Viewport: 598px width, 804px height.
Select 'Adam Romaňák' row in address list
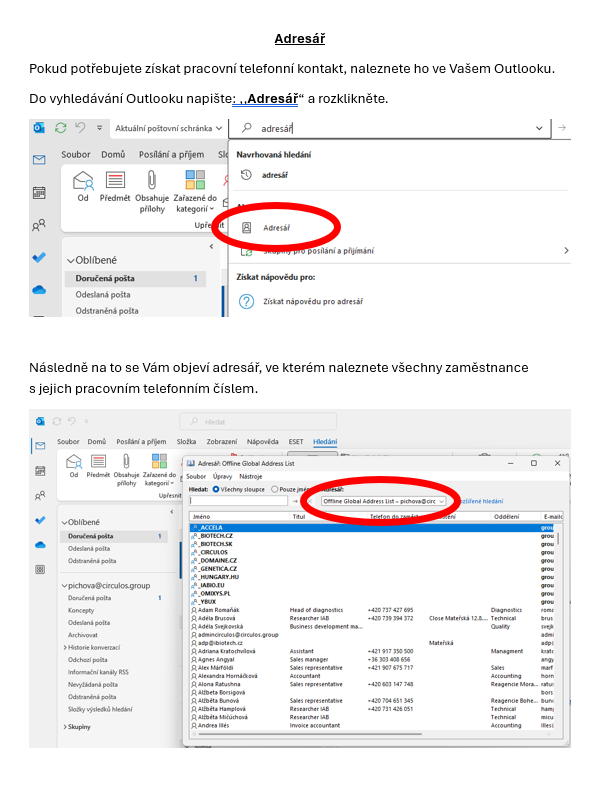(x=372, y=610)
